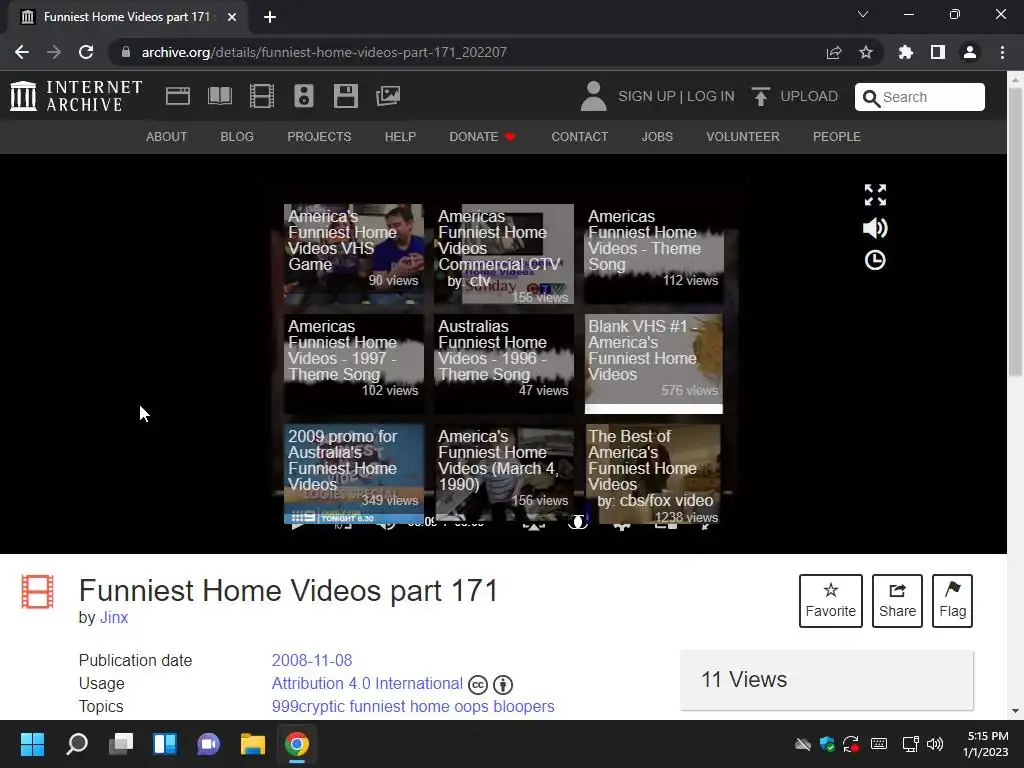This screenshot has width=1024, height=768.
Task: Click the JOBS menu item
Action: (x=657, y=136)
